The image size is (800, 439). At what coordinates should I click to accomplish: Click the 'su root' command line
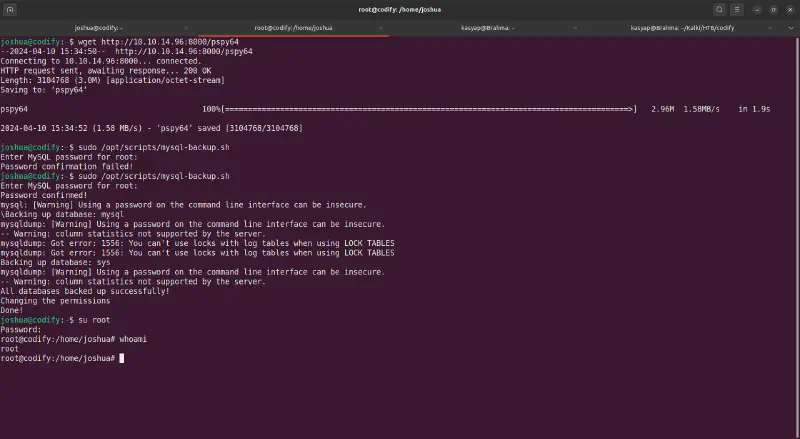(x=86, y=319)
